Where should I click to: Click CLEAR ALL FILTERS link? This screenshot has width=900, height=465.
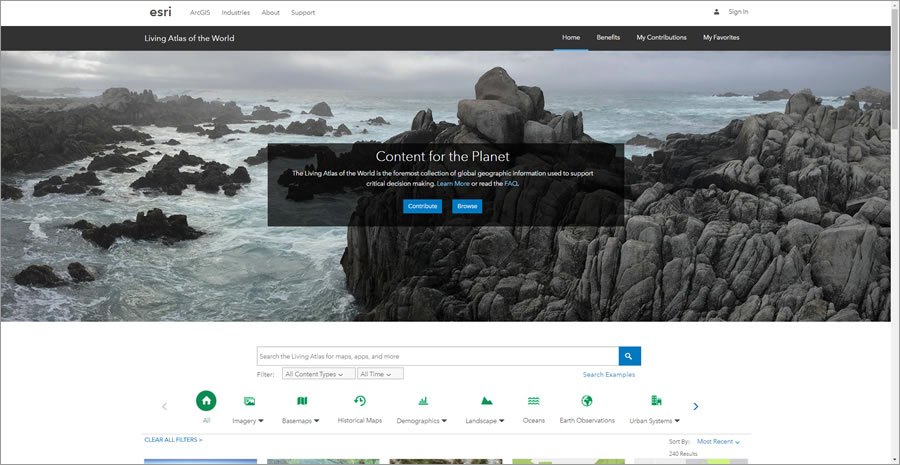point(173,440)
